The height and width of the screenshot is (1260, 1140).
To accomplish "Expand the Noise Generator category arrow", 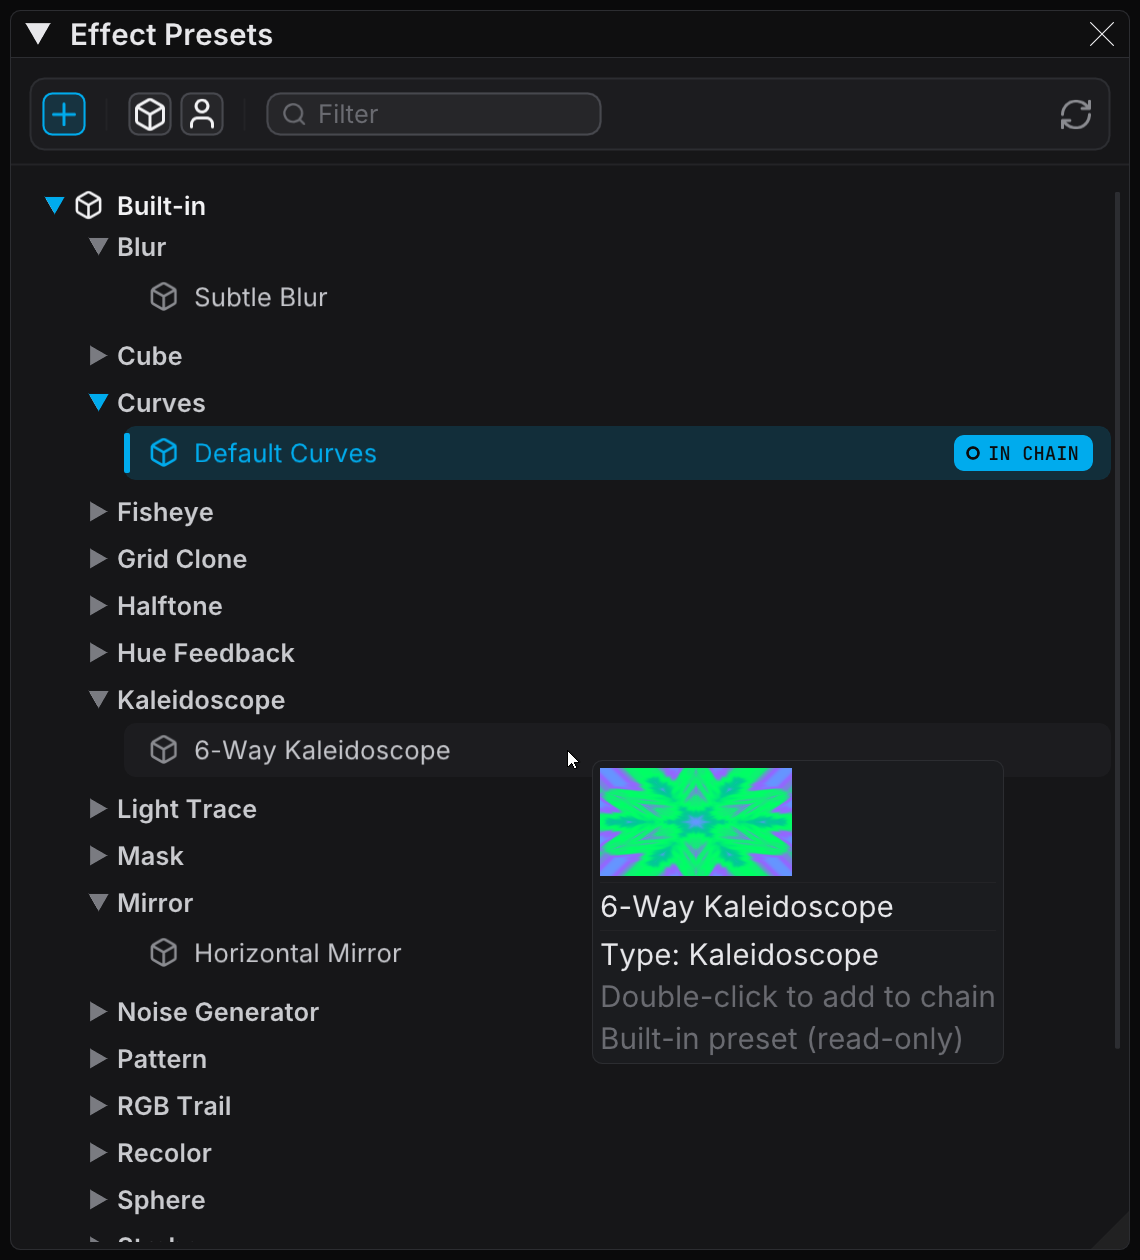I will click(x=98, y=1011).
